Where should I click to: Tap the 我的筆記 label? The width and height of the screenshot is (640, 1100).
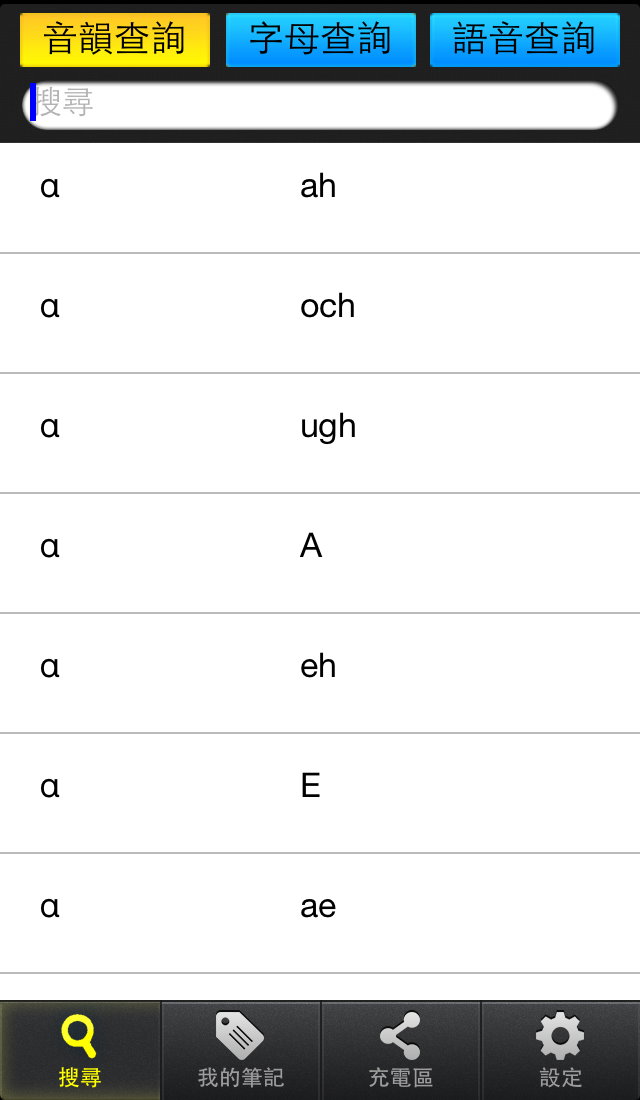point(241,1078)
